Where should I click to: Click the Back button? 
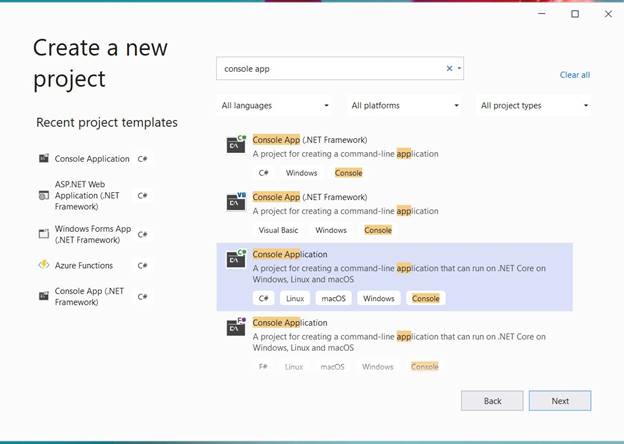(x=492, y=401)
